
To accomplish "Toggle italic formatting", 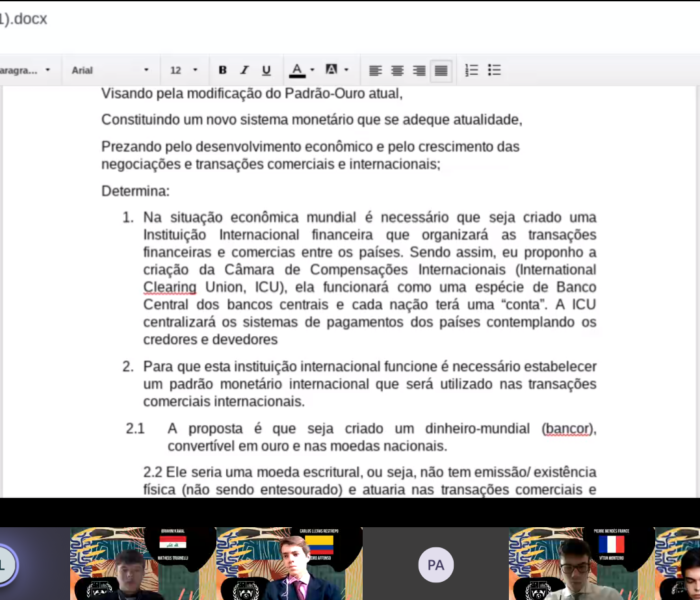I will (x=244, y=70).
